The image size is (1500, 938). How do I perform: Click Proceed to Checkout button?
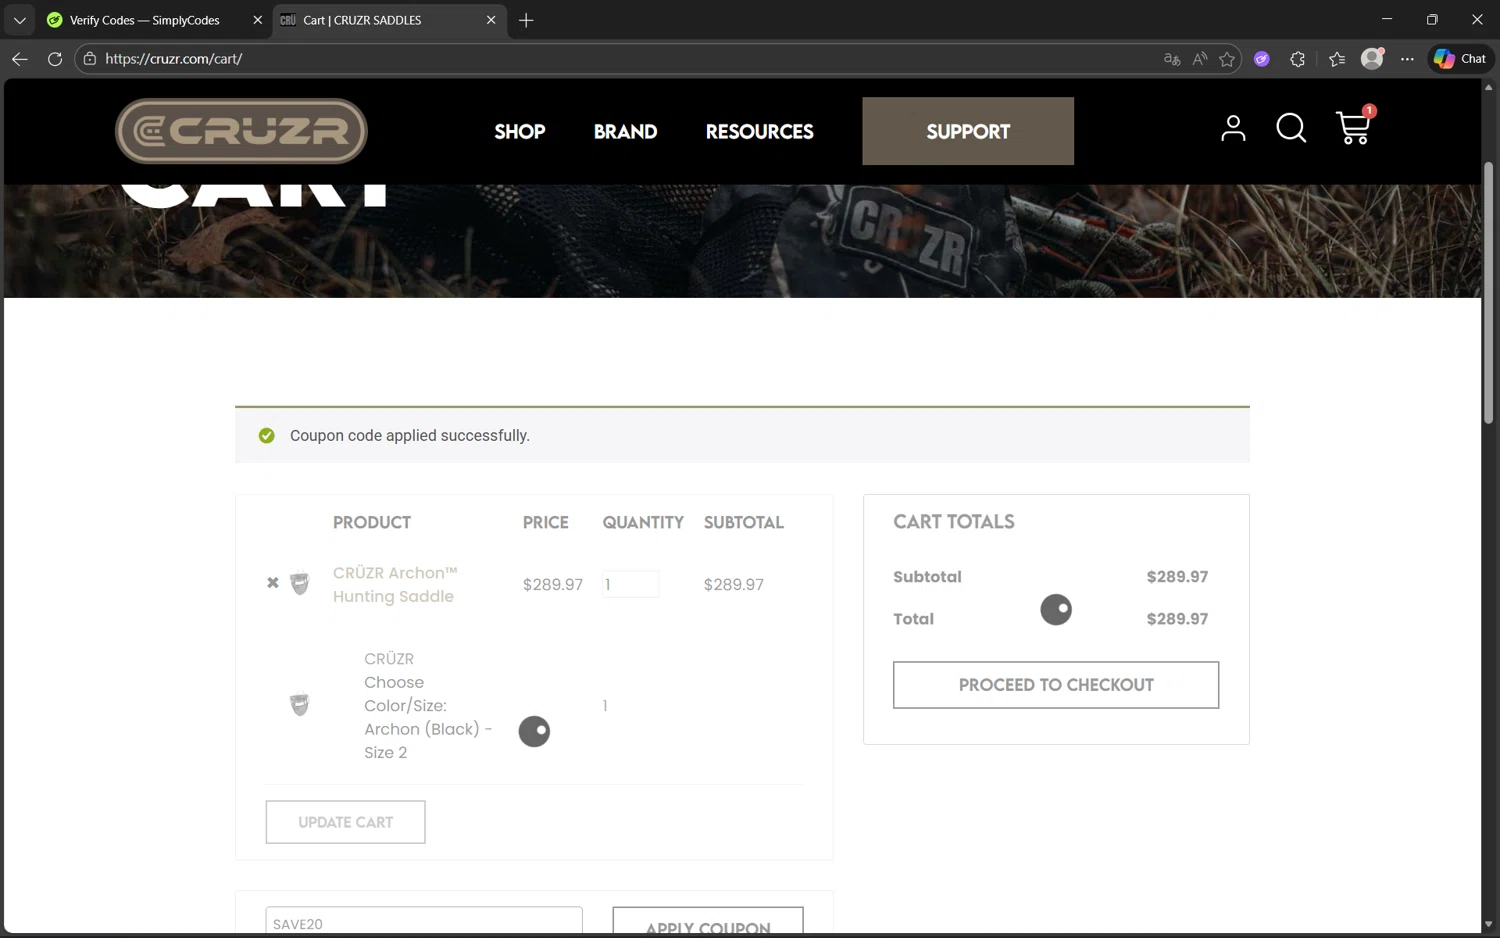click(x=1056, y=685)
